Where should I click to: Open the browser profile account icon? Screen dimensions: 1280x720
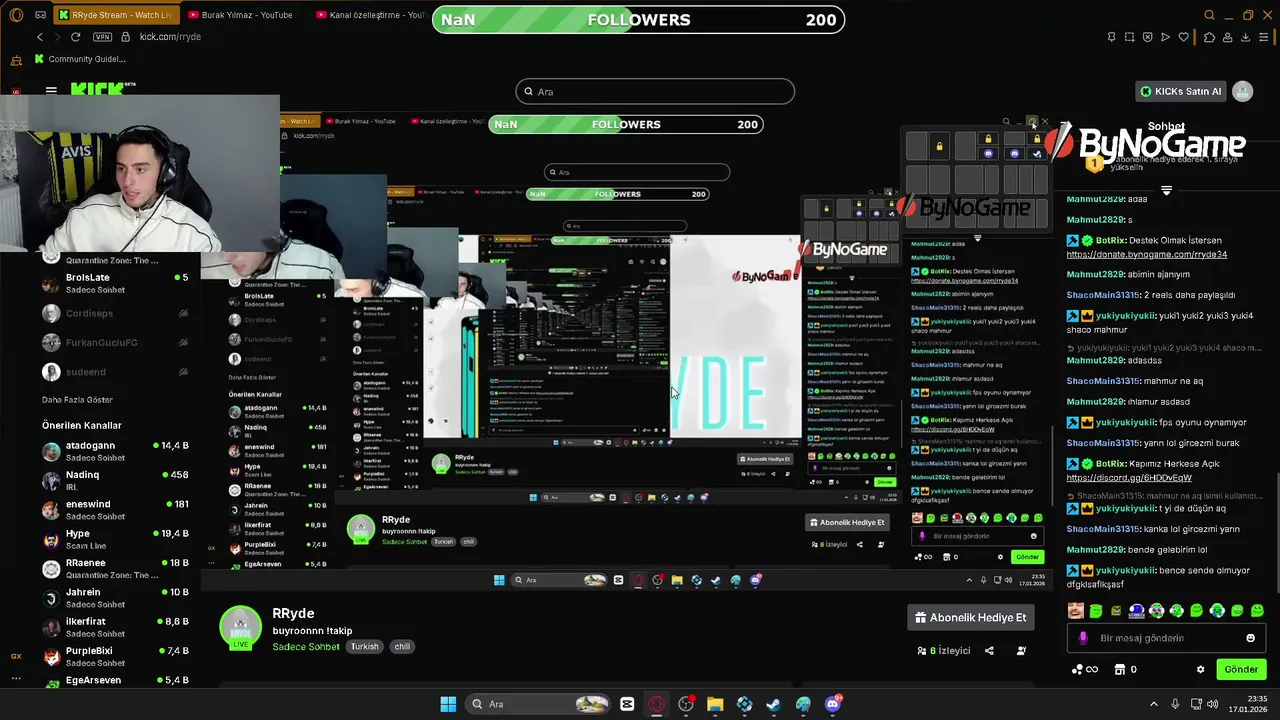point(1228,37)
